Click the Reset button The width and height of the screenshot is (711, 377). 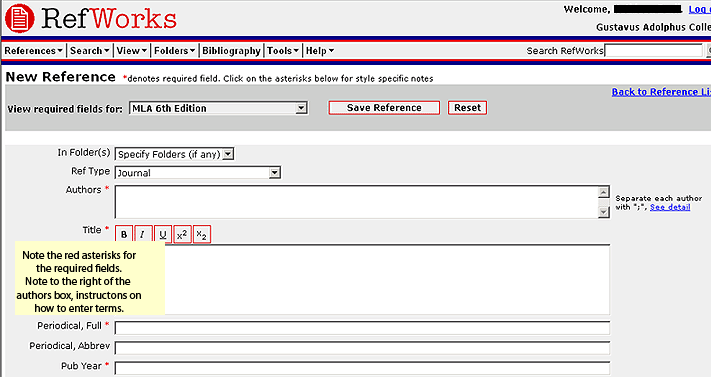(x=468, y=108)
